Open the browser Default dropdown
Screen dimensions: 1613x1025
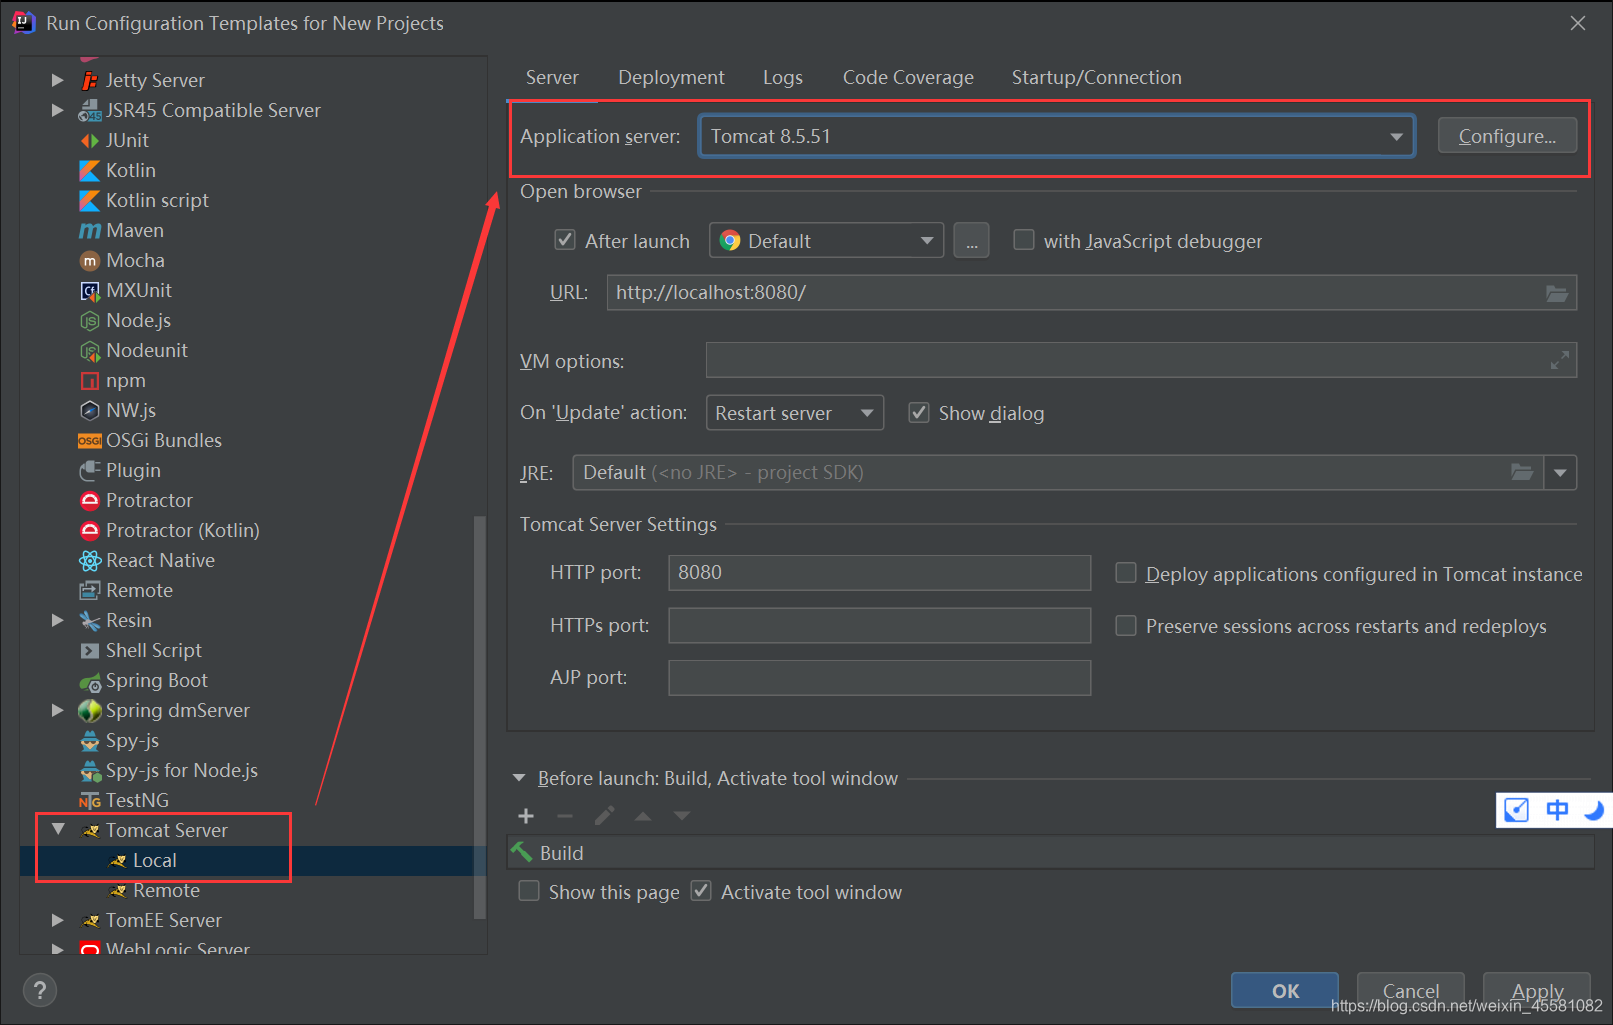926,240
